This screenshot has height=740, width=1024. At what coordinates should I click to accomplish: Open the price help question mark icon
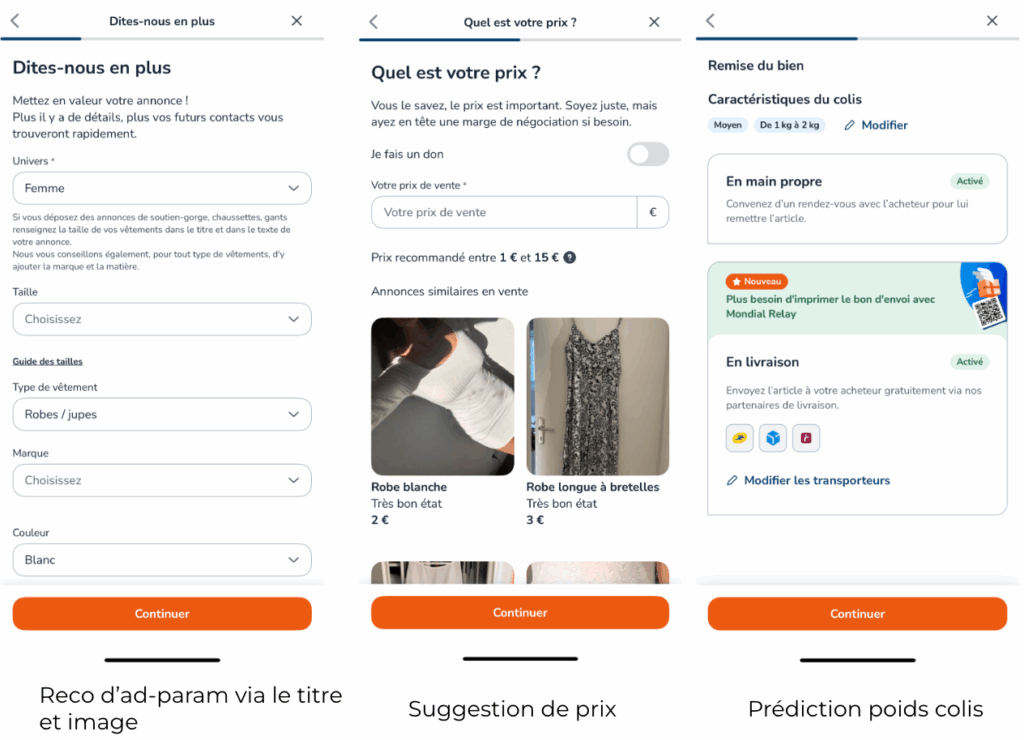[568, 257]
